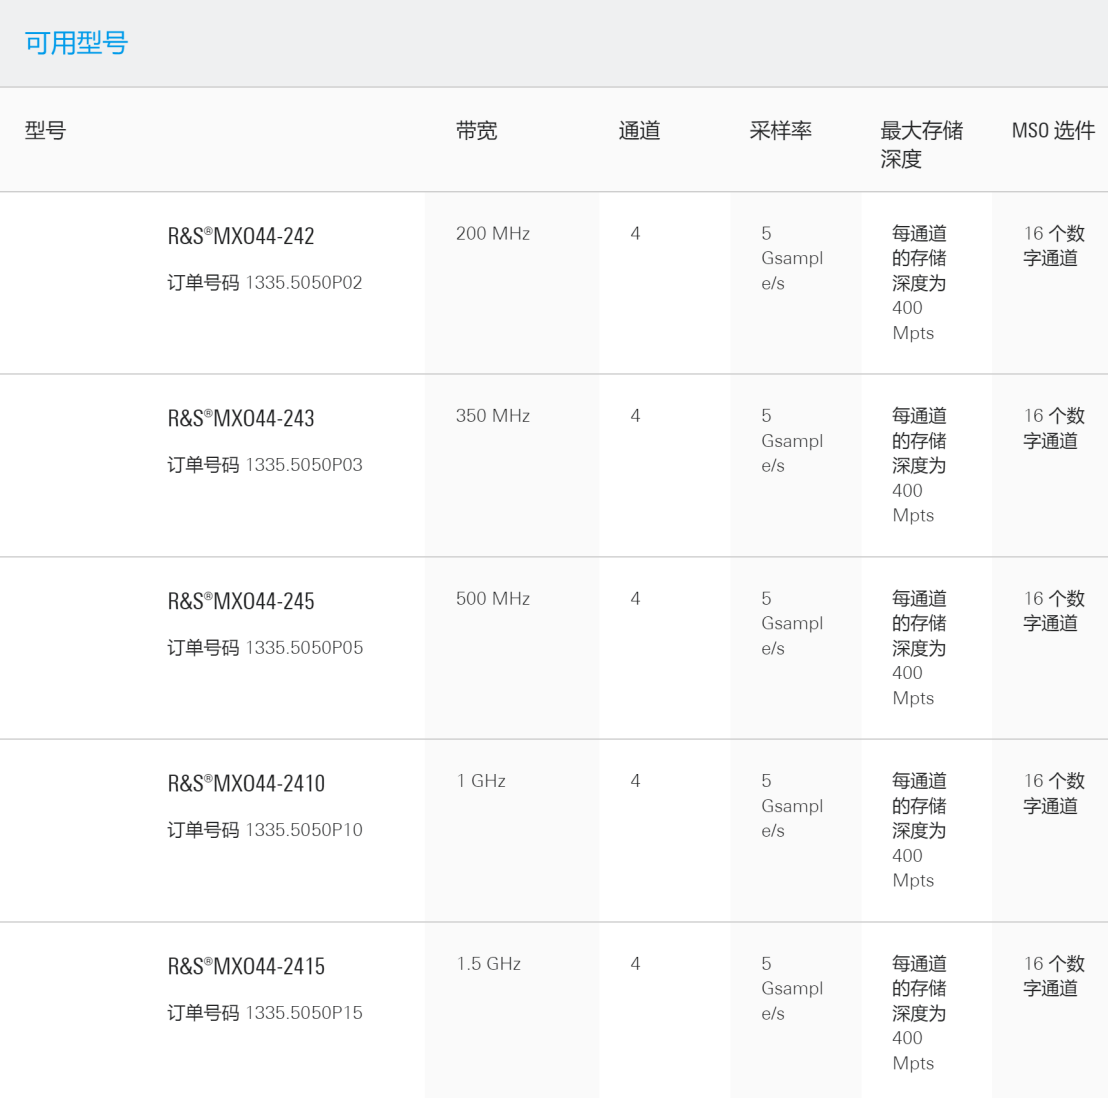
Task: Select order number 1335.5050P02
Action: click(x=304, y=283)
